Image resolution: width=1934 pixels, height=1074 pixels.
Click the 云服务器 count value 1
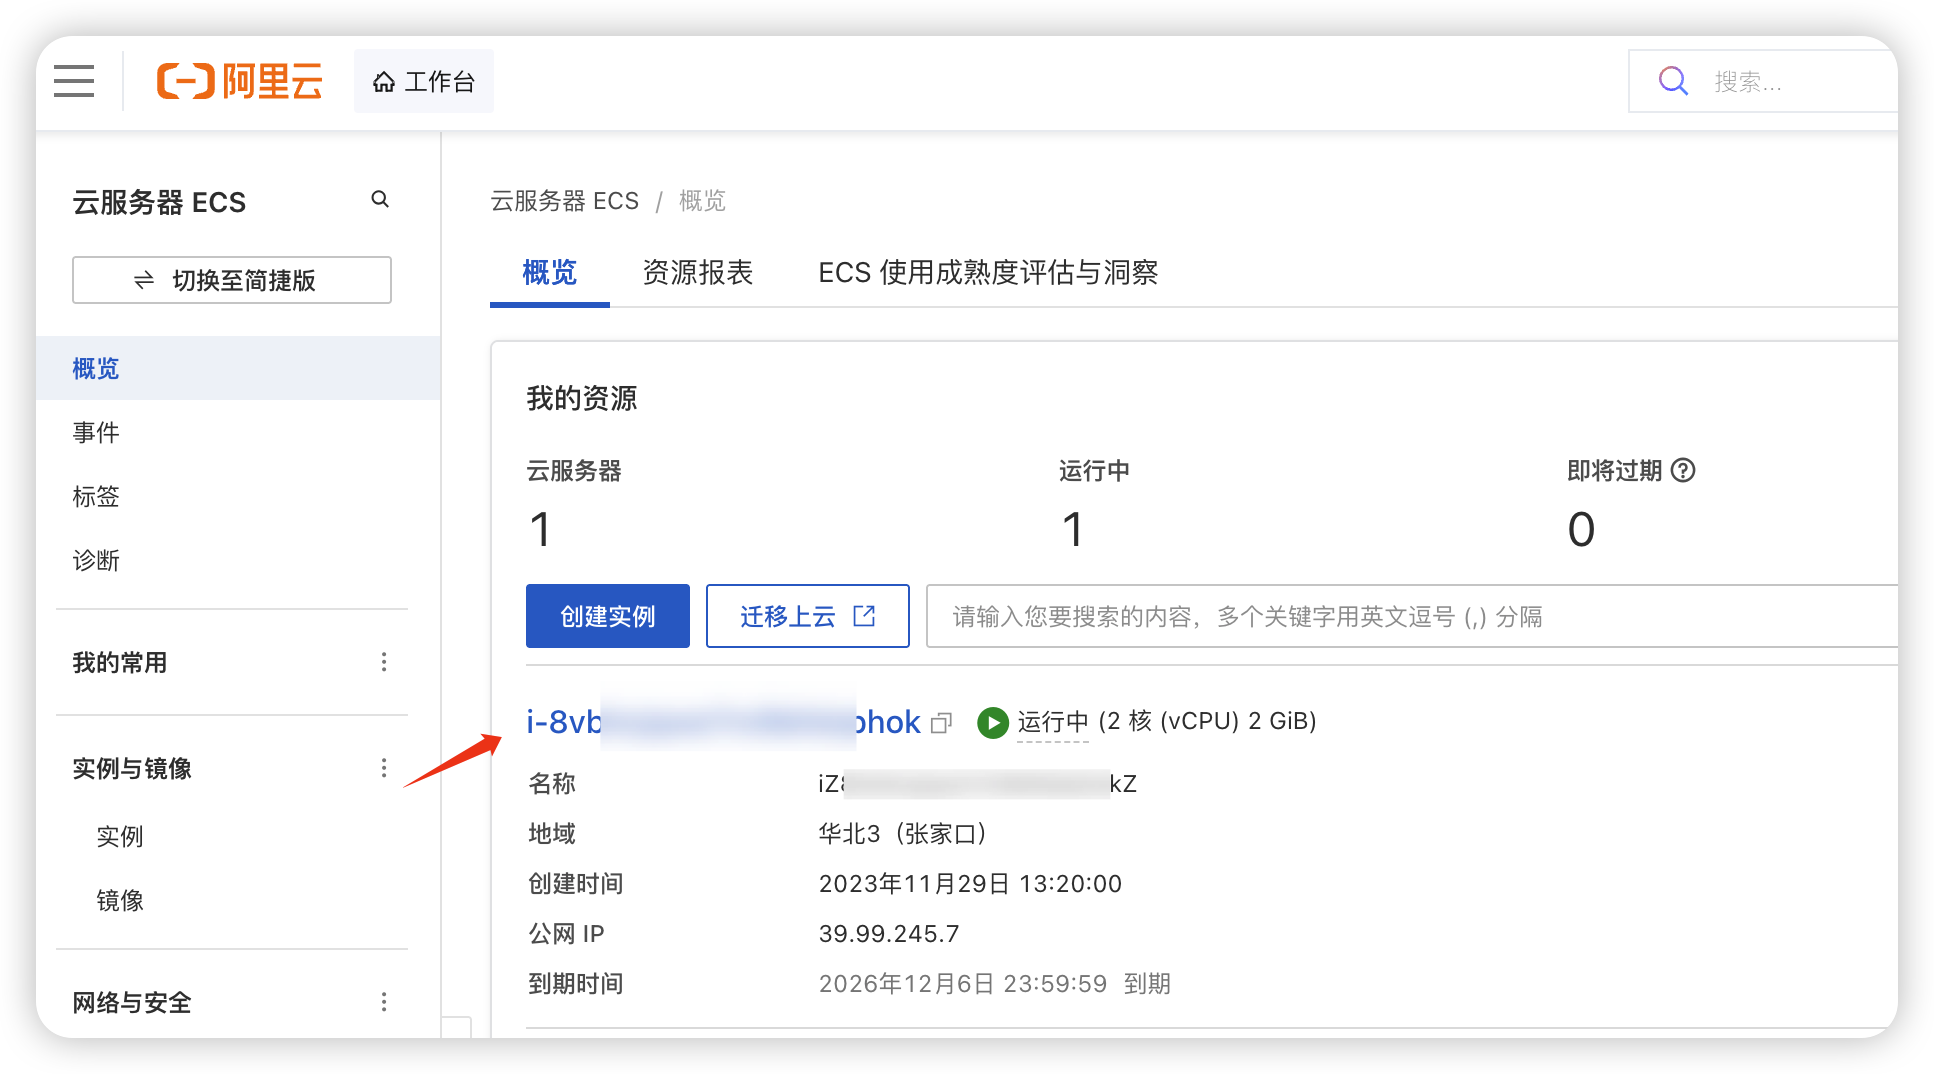coord(540,529)
